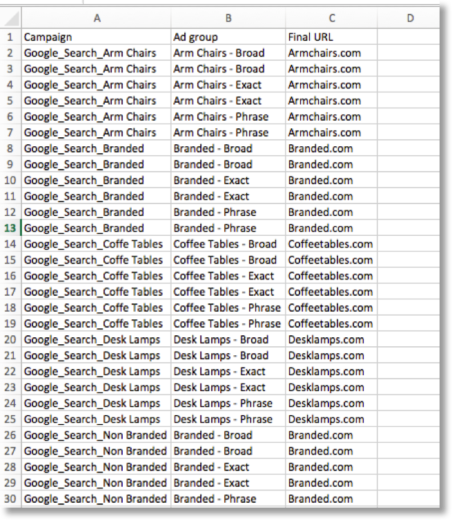Select row 30 header
Viewport: 452px width, 520px height.
click(x=10, y=499)
